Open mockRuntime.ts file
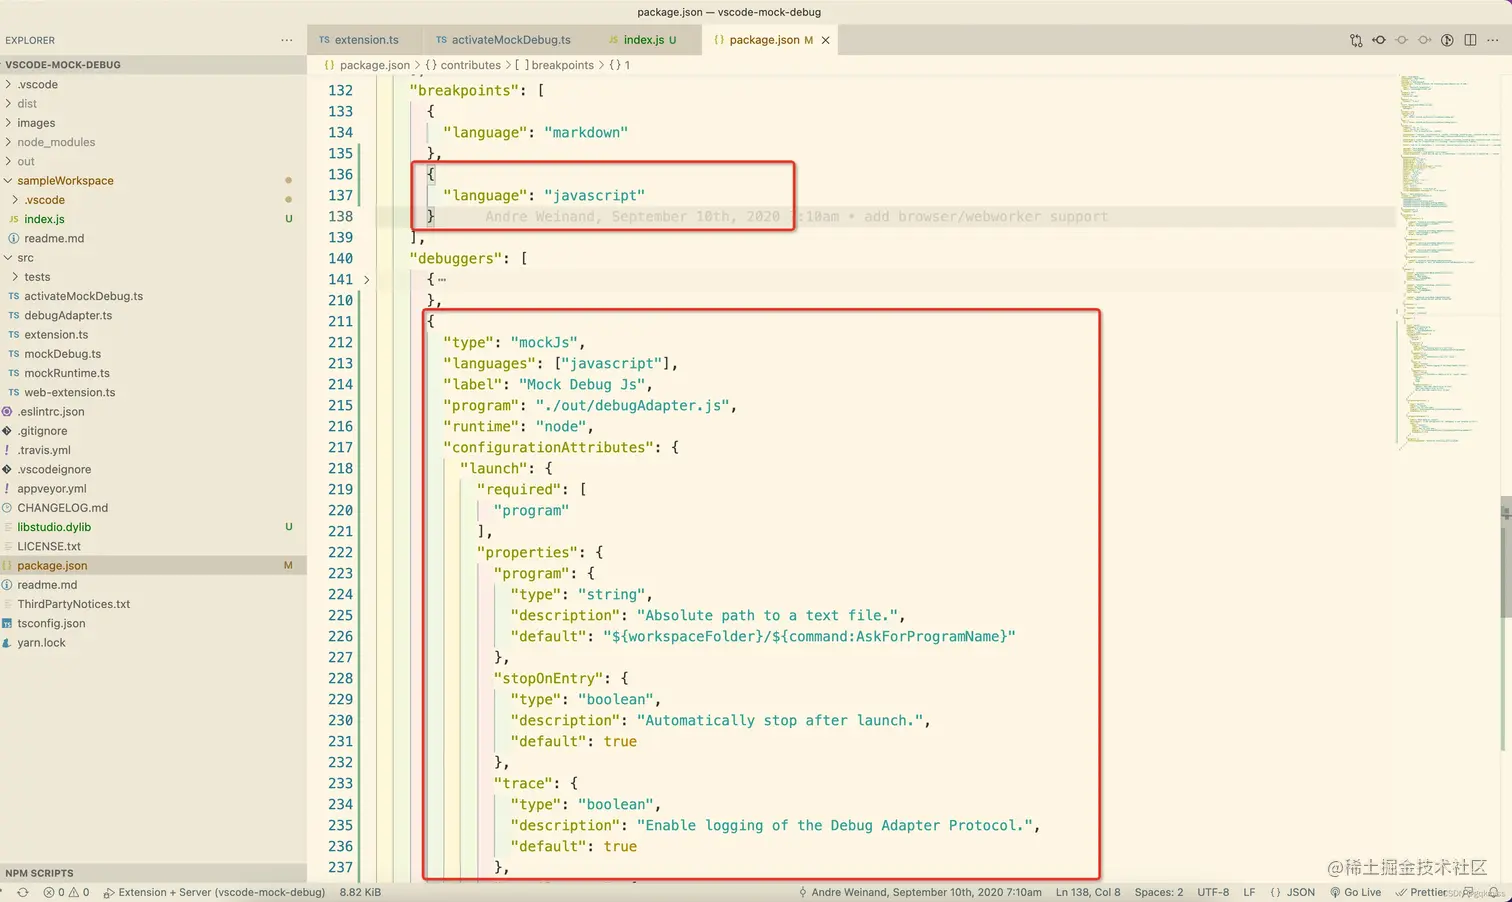Viewport: 1512px width, 902px height. [x=153, y=373]
